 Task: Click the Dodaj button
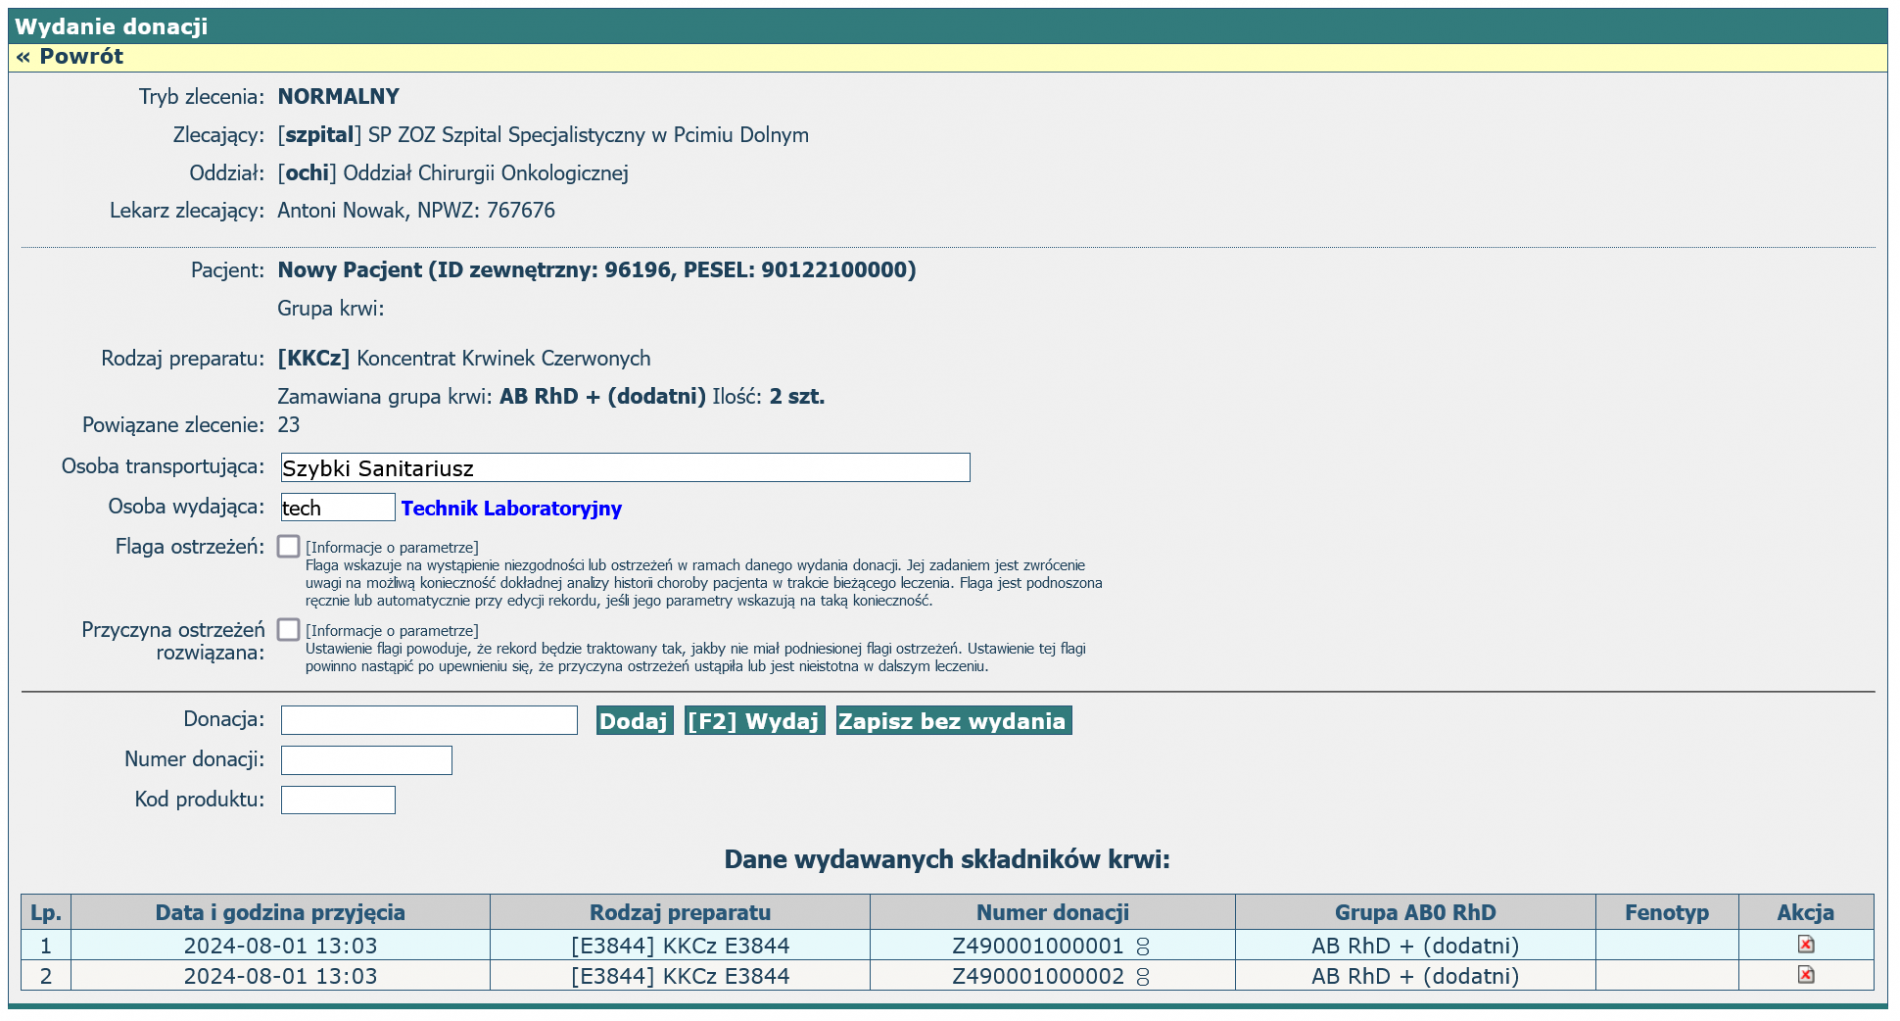point(634,721)
